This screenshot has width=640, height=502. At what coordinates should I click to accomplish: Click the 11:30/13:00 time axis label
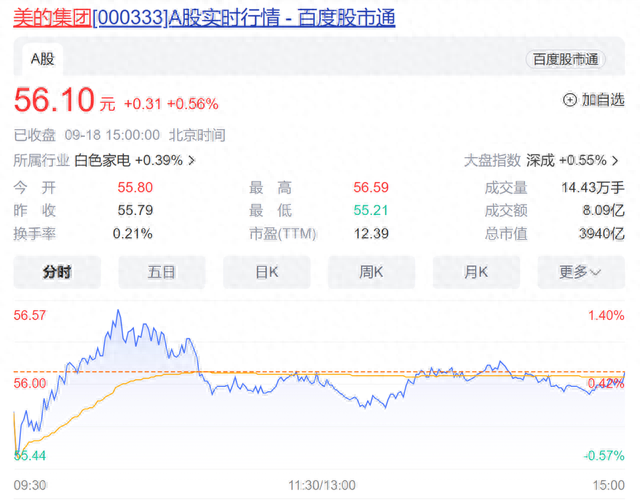click(322, 485)
